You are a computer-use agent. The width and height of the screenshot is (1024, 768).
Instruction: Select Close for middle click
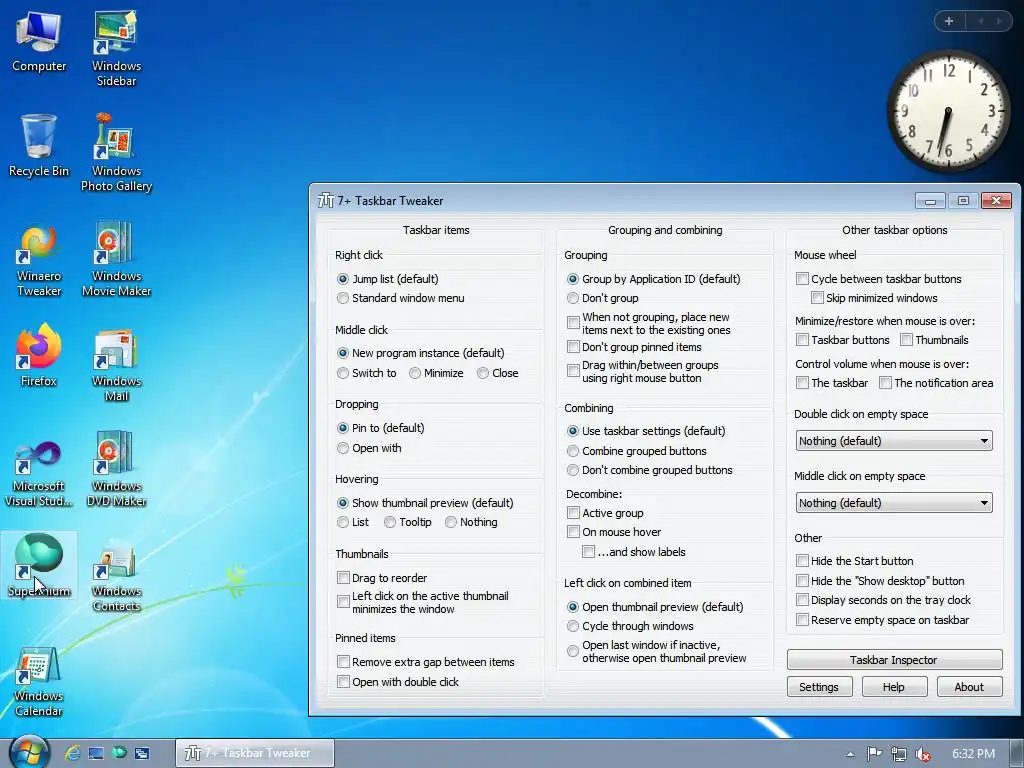click(x=498, y=373)
